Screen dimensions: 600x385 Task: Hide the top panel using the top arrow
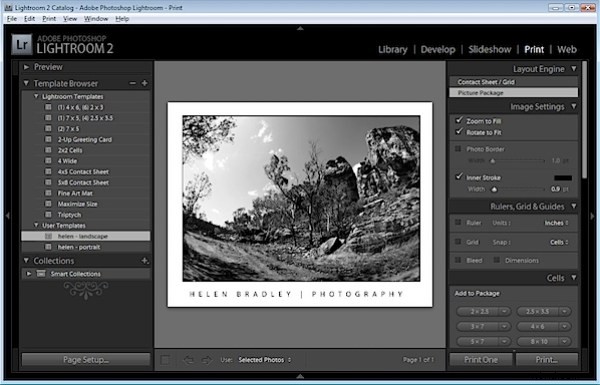click(x=300, y=28)
